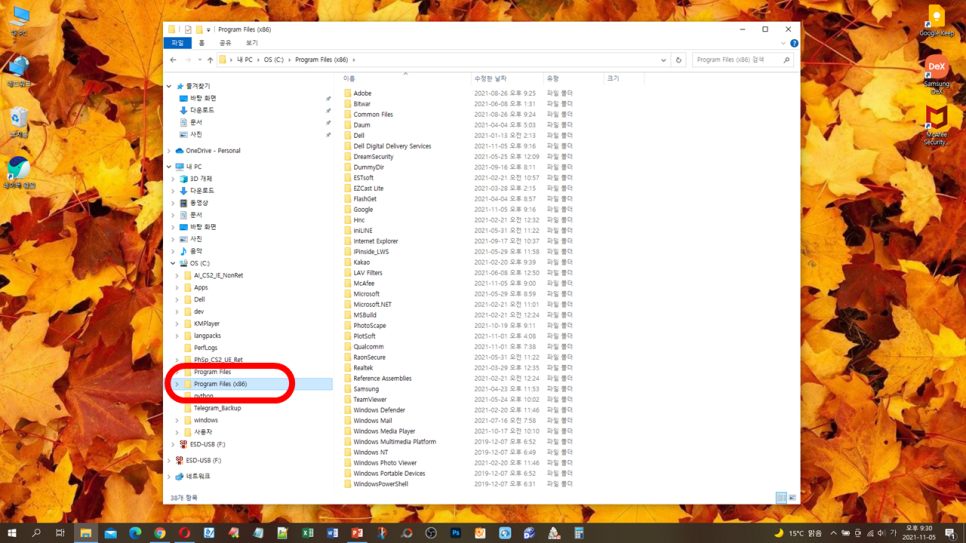Screen dimensions: 966x543
Task: Select the Common Files folder
Action: [x=373, y=114]
